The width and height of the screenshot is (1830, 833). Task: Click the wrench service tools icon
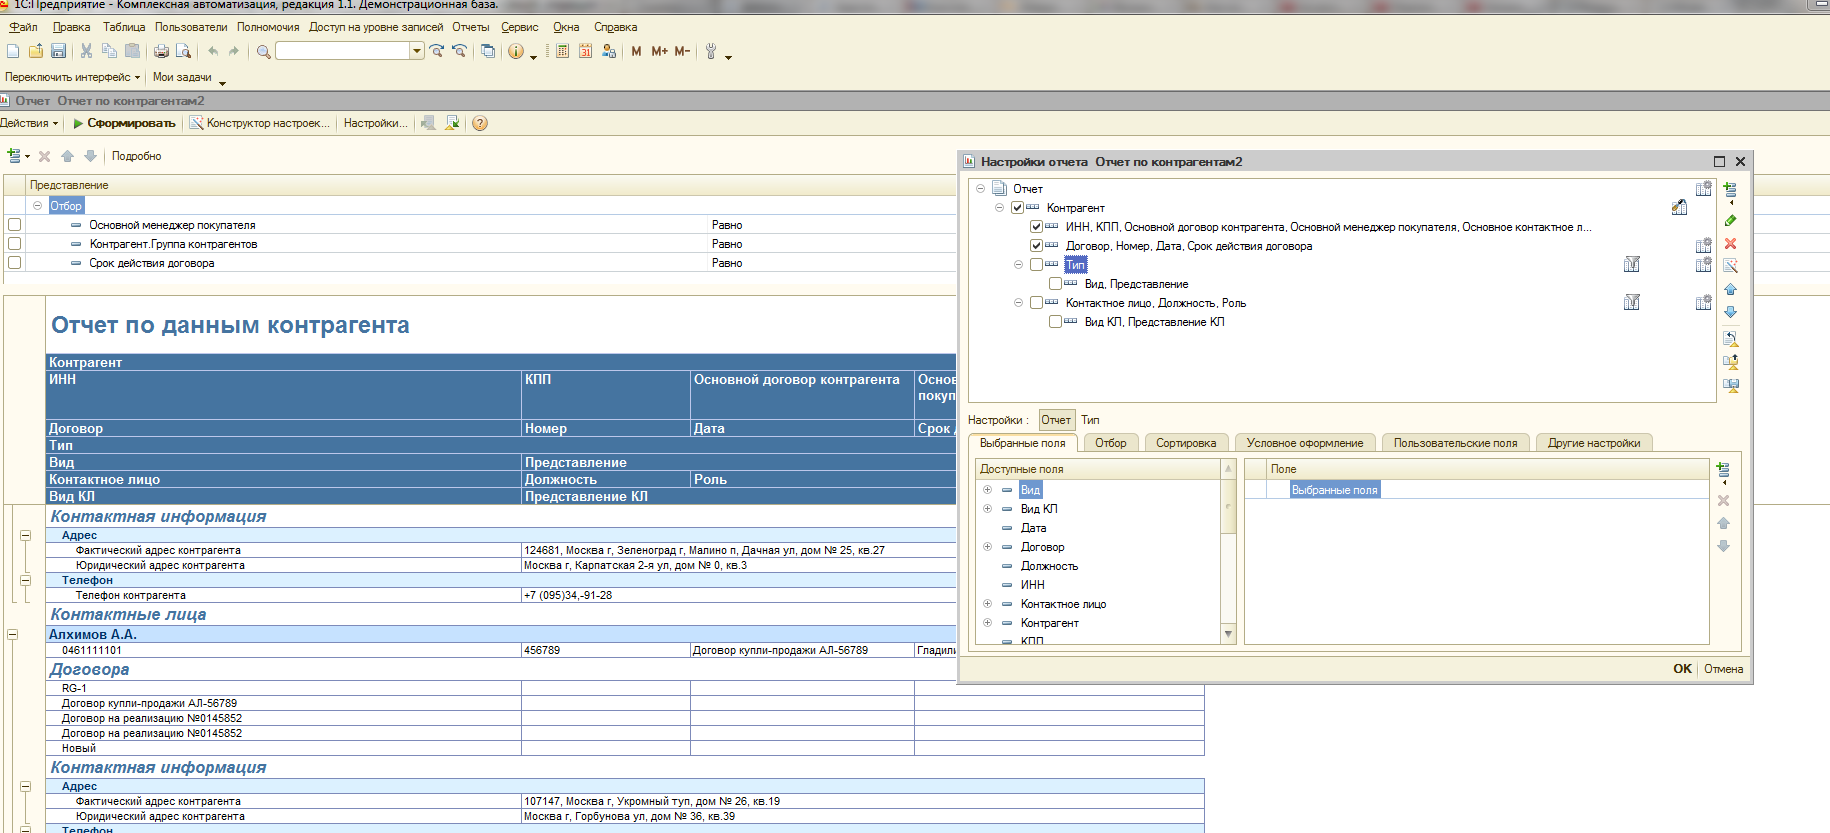711,51
